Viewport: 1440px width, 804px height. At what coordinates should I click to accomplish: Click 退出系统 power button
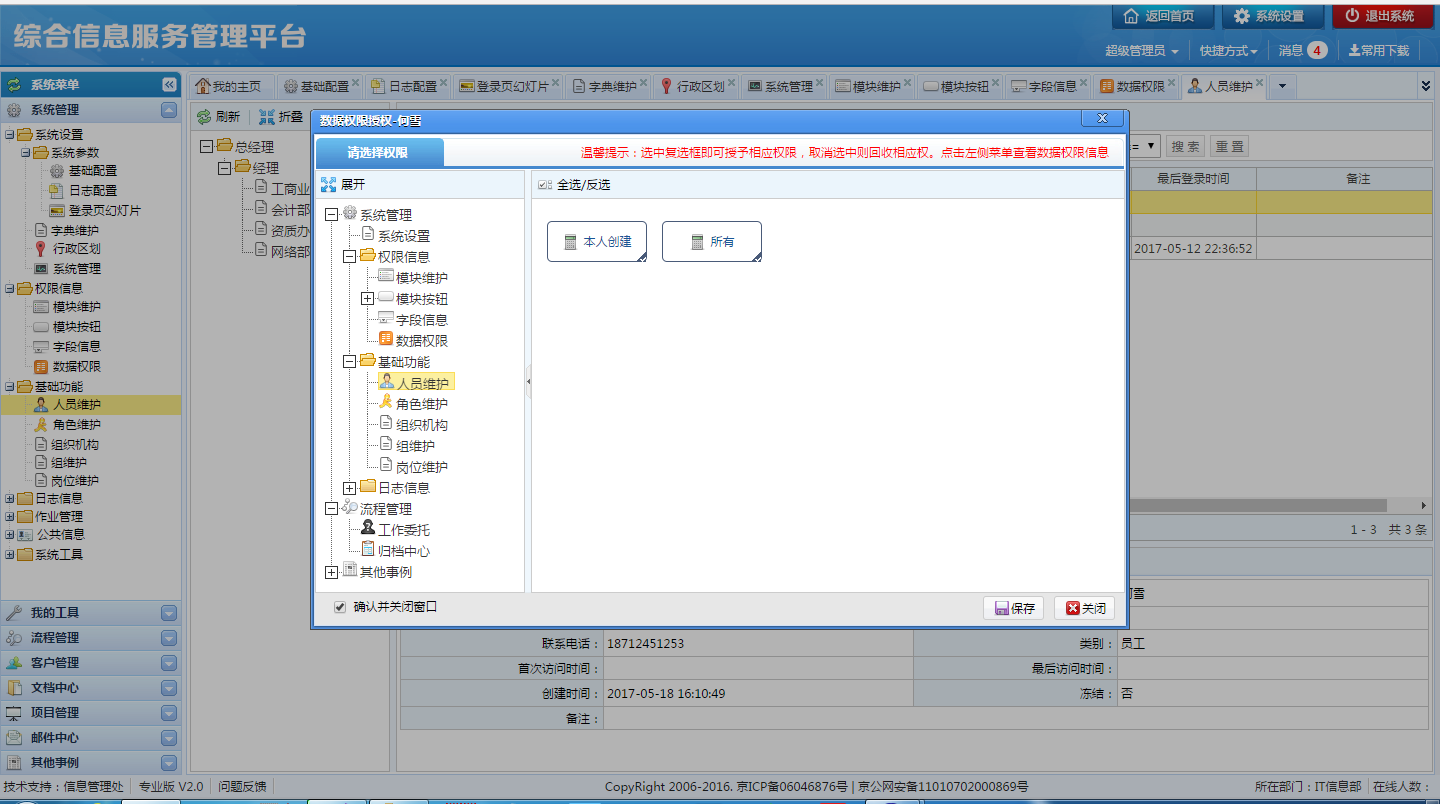(x=1382, y=16)
